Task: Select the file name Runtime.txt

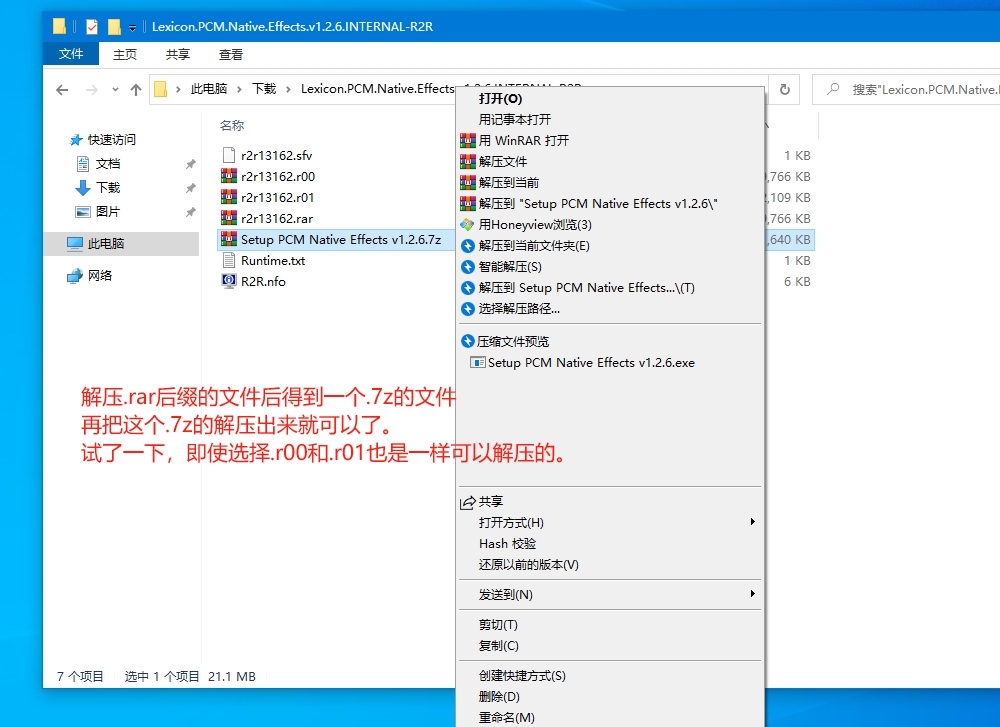Action: [x=273, y=260]
